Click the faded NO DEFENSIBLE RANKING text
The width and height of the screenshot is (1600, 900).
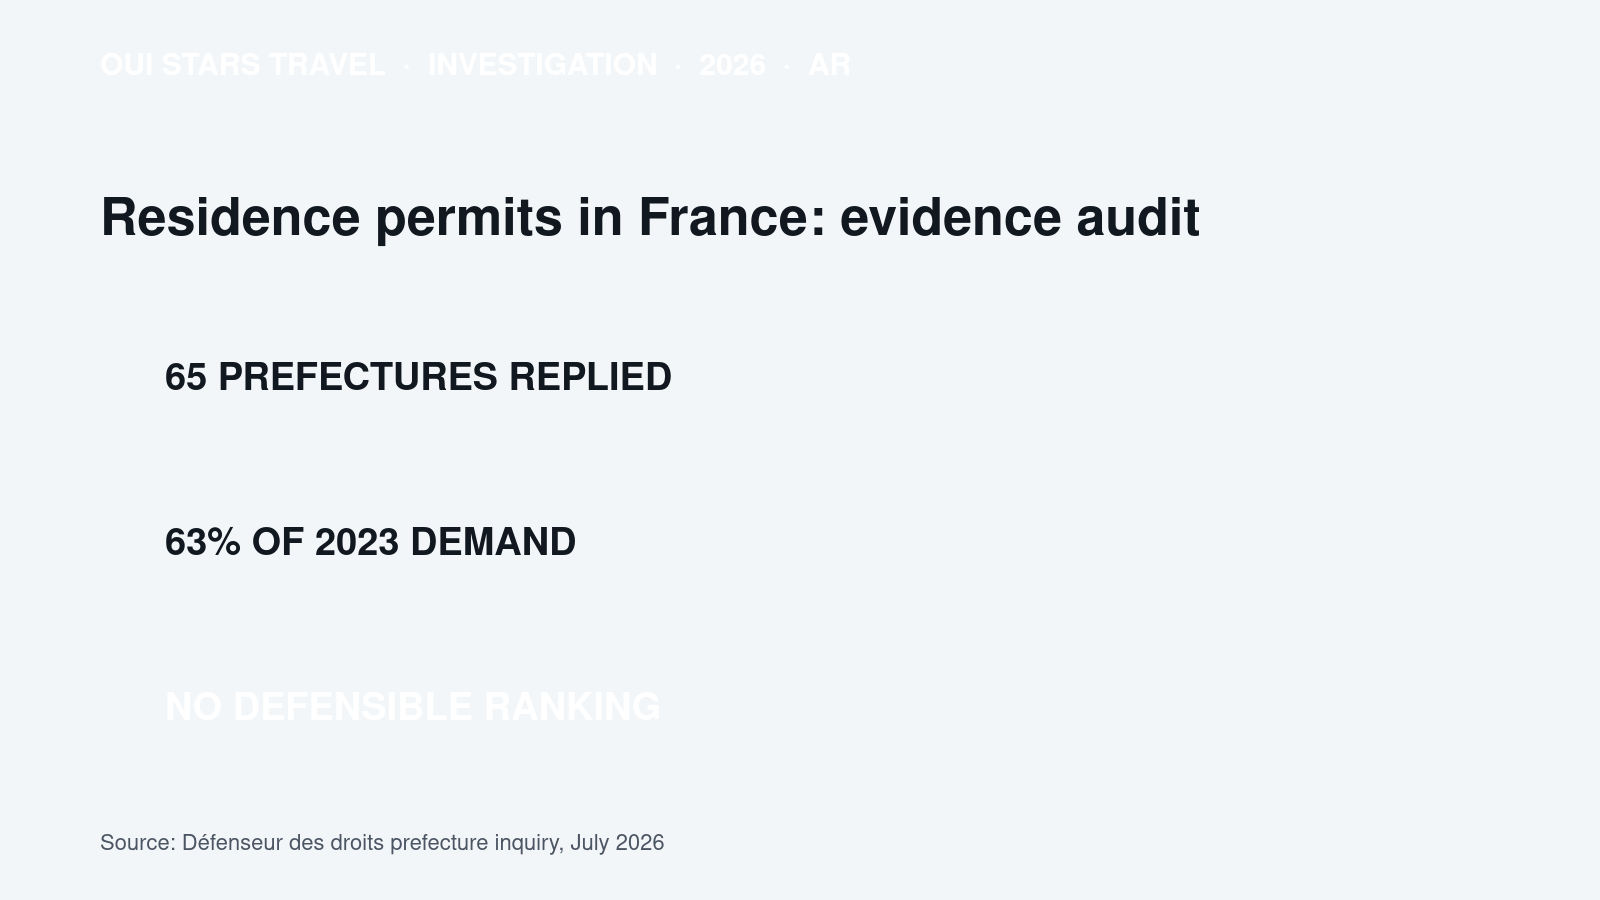[x=412, y=707]
